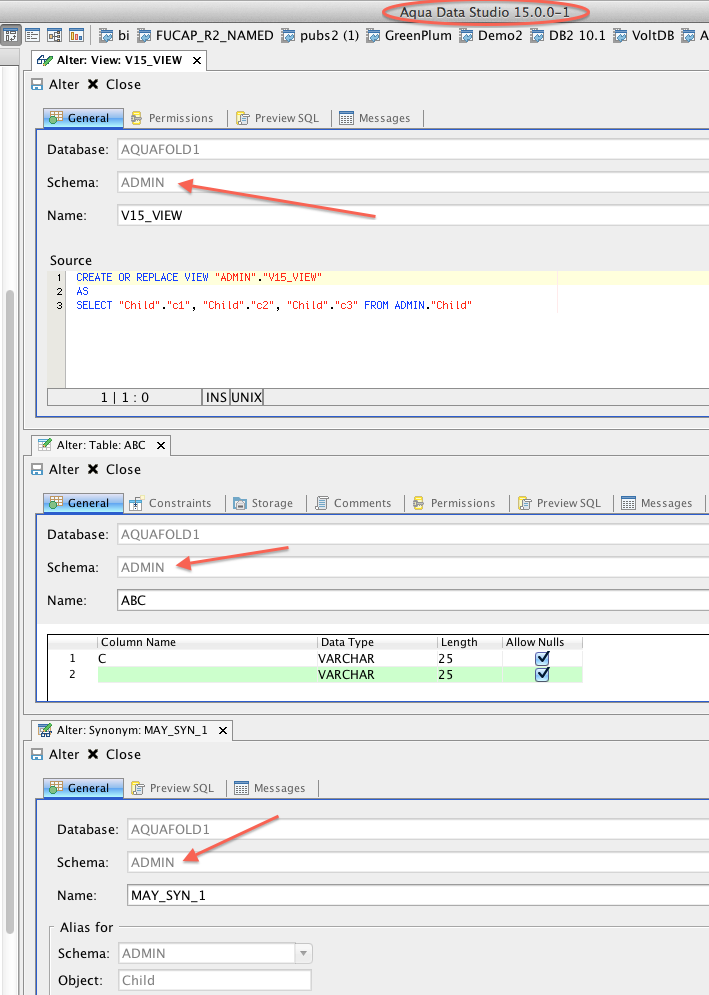Open the DB2 10.1 connection
This screenshot has height=995, width=709.
[x=568, y=36]
